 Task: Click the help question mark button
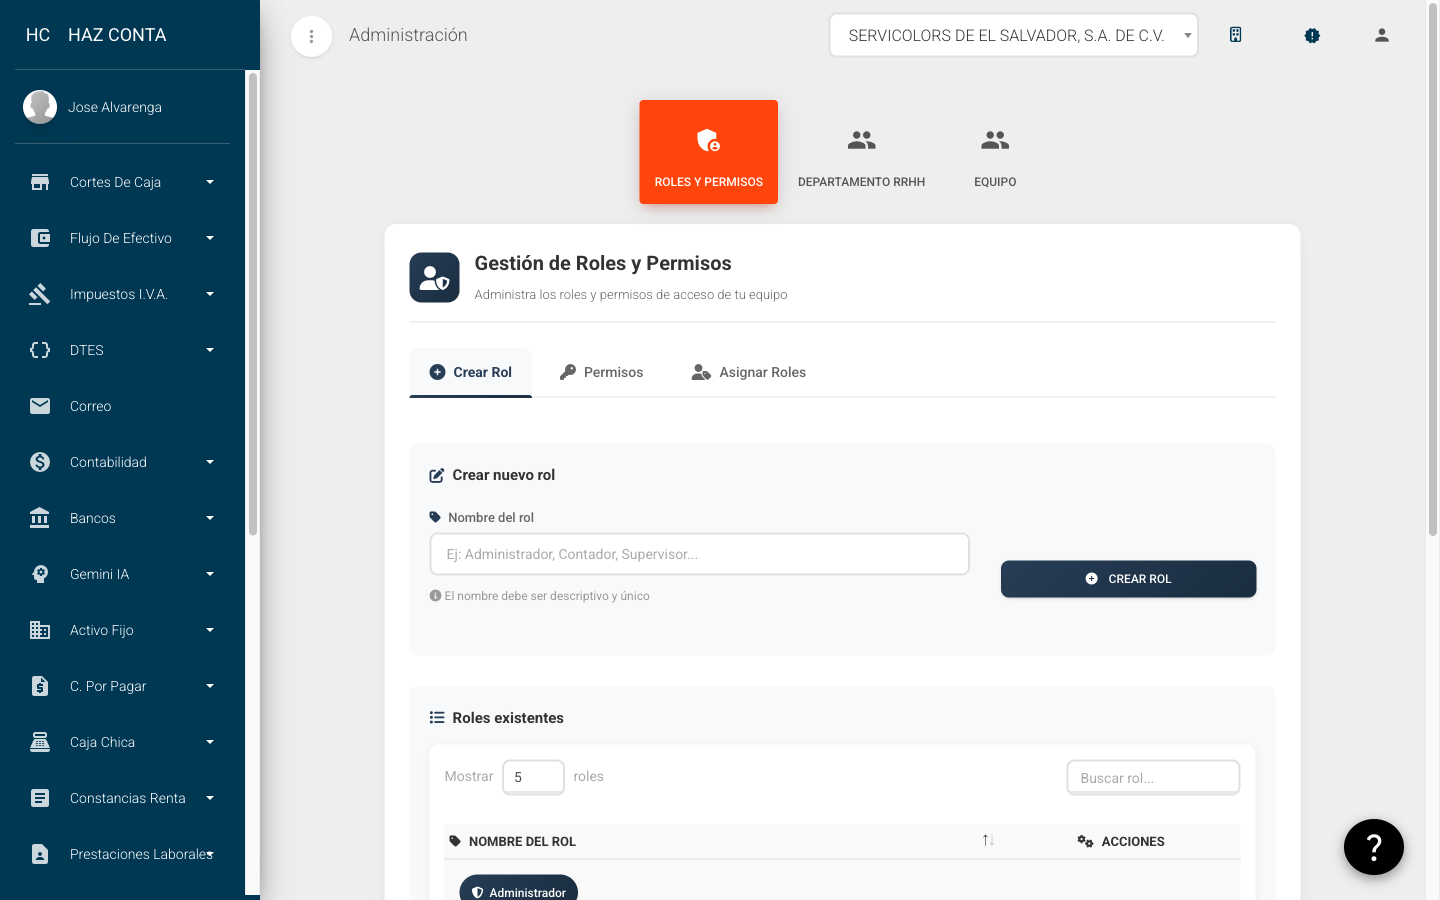tap(1374, 847)
